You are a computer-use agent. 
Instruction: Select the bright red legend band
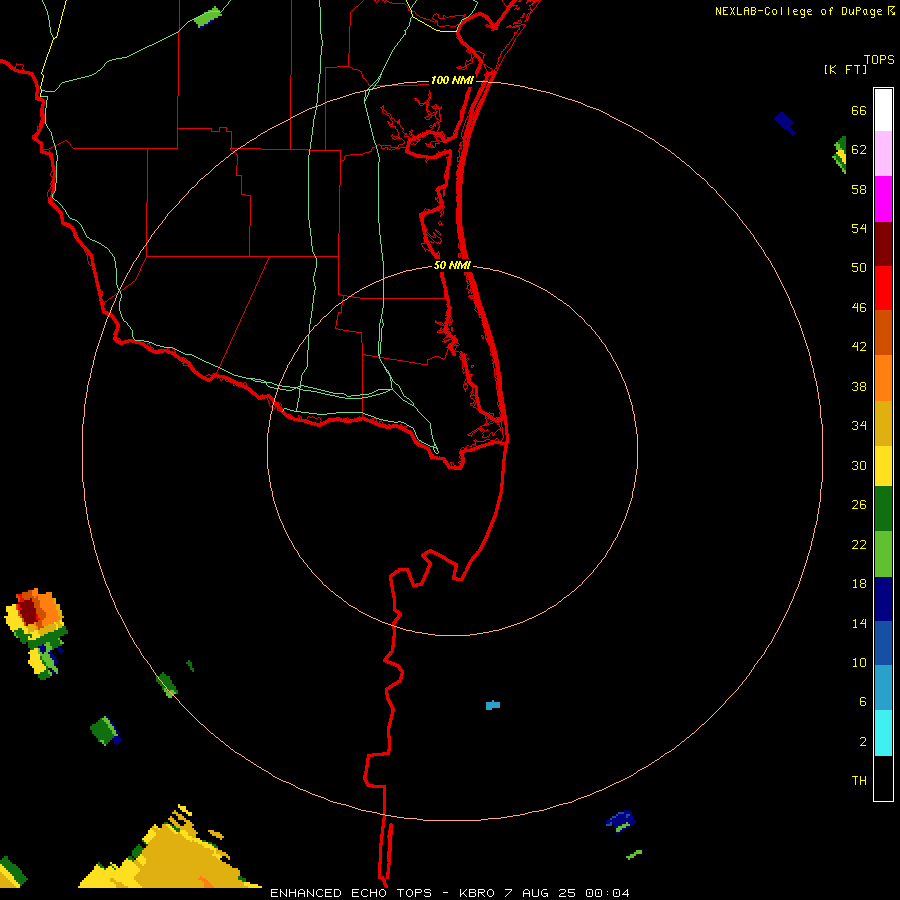pyautogui.click(x=883, y=288)
